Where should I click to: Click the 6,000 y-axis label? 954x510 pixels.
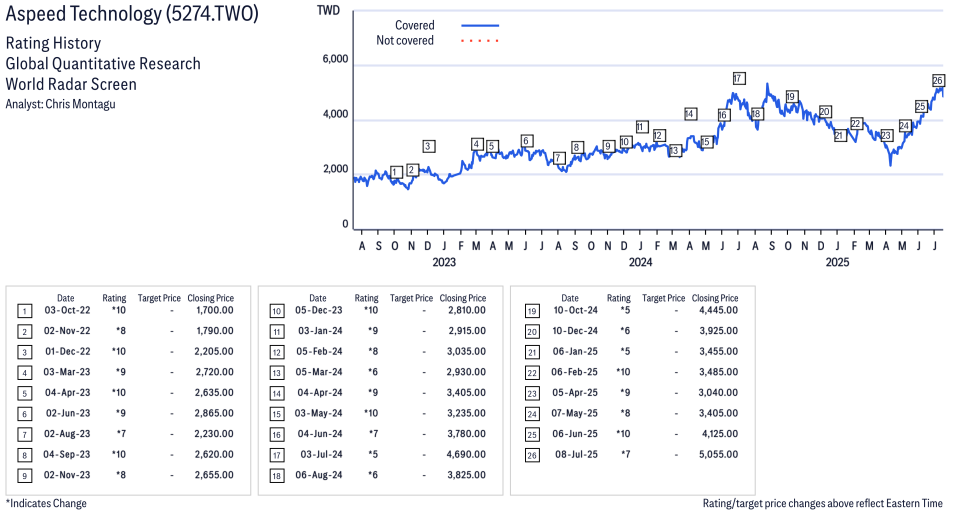coord(335,59)
